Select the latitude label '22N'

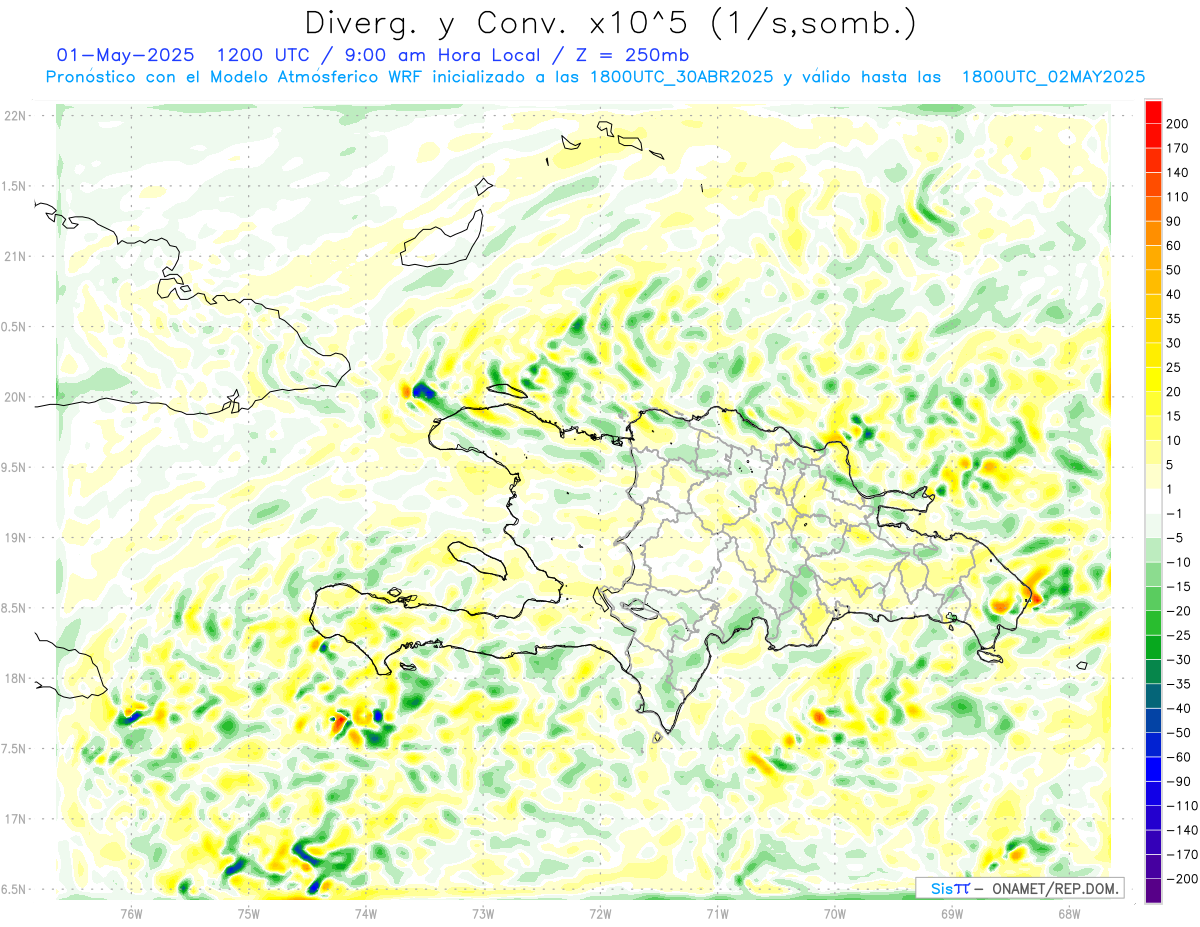click(x=14, y=116)
